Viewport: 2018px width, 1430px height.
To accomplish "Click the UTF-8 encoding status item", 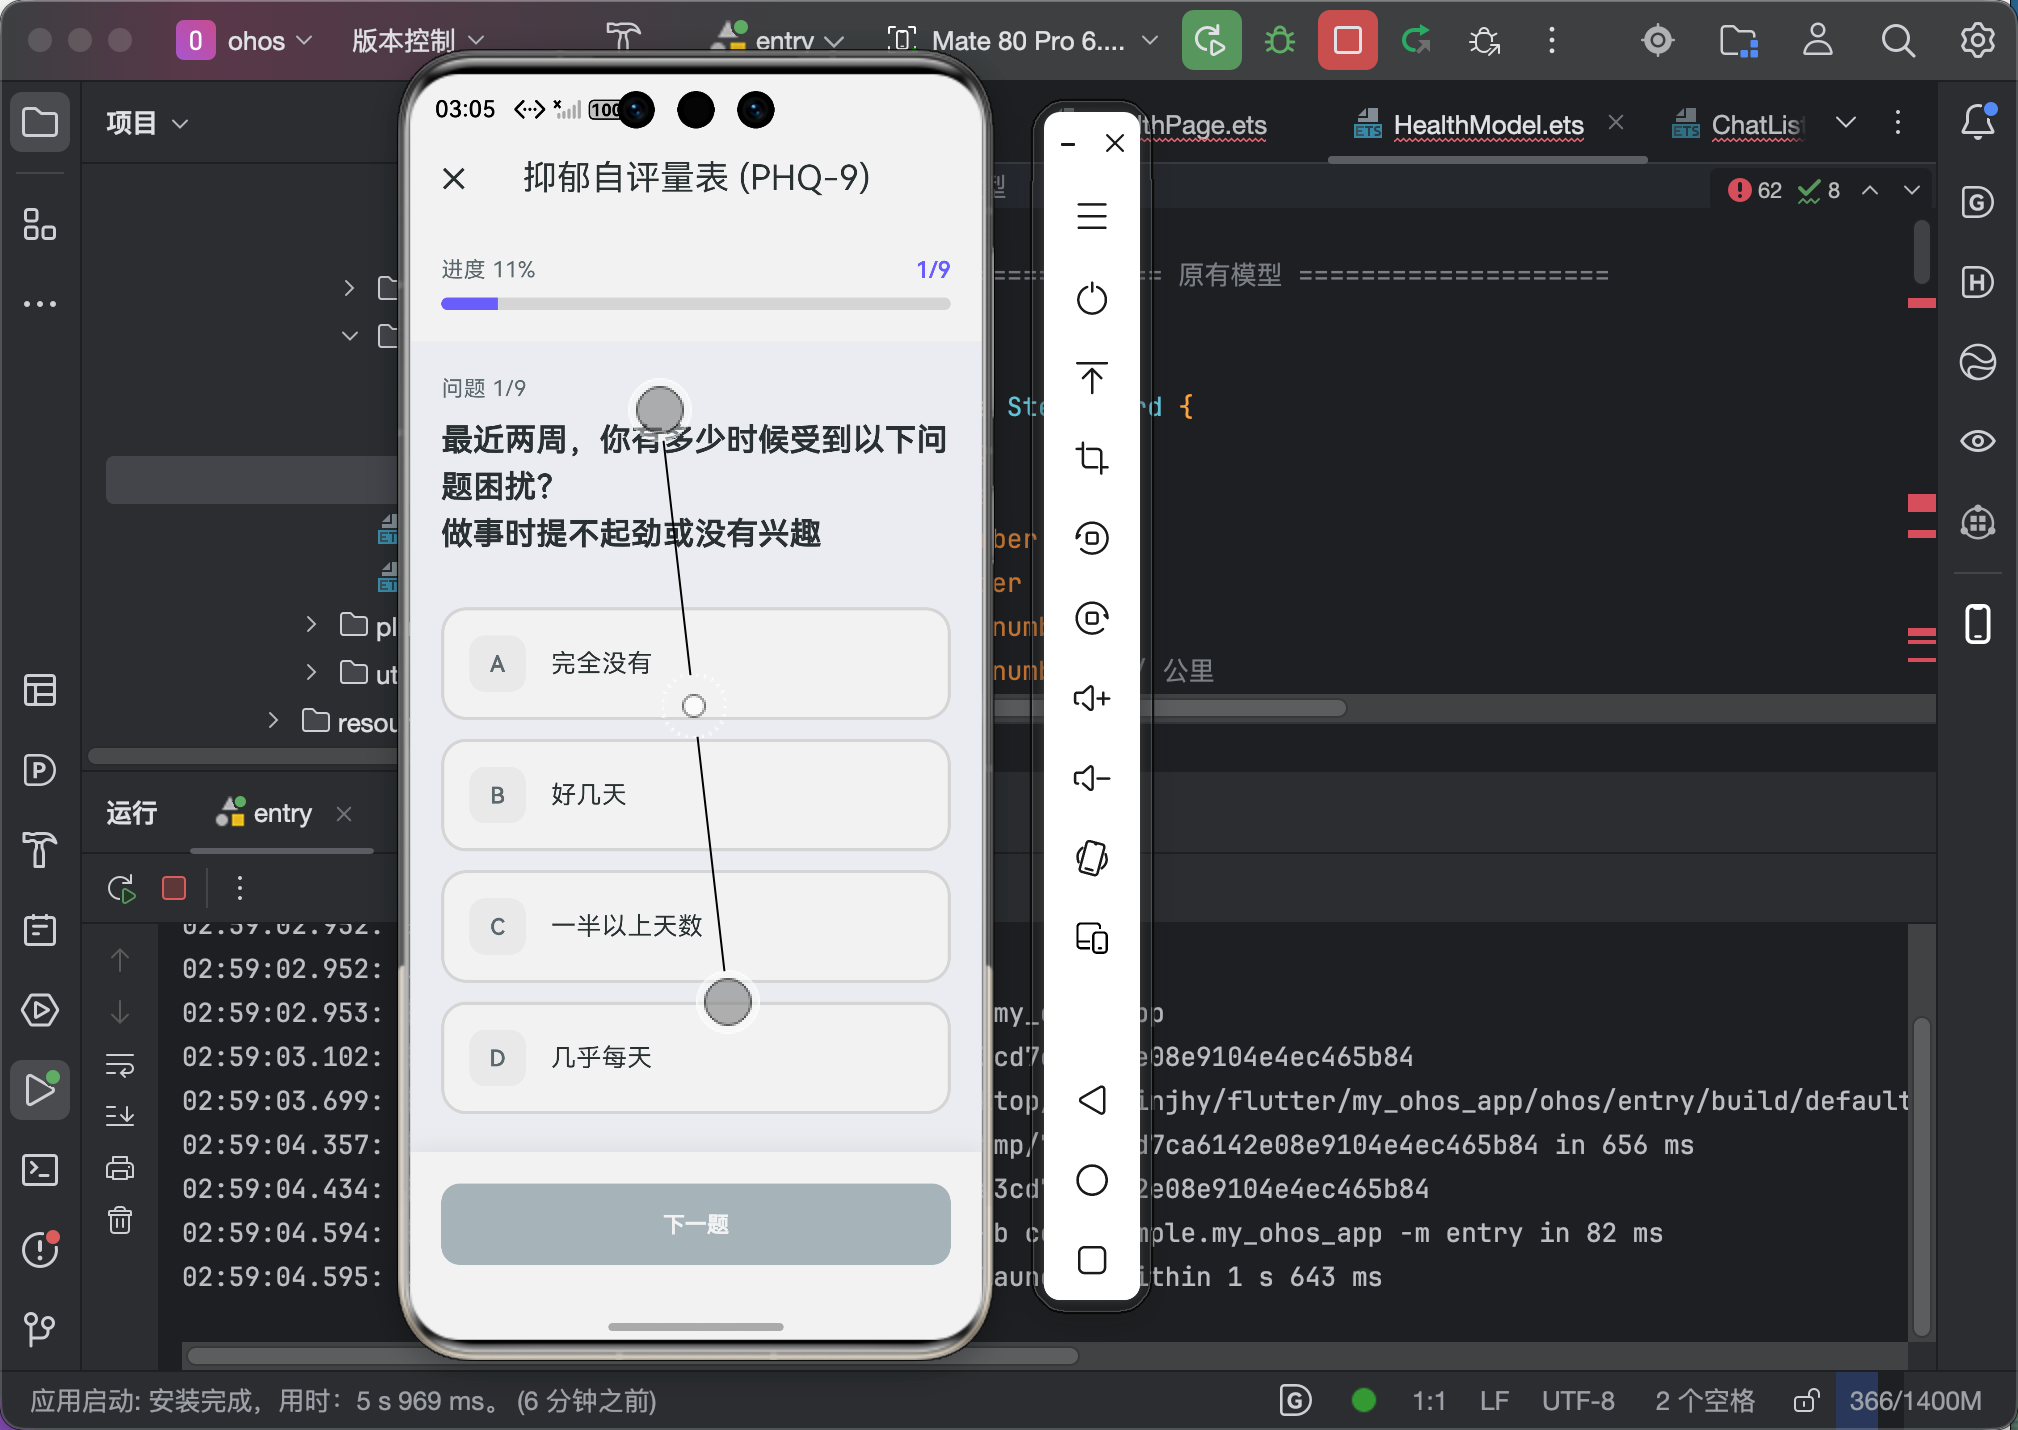I will click(x=1578, y=1401).
